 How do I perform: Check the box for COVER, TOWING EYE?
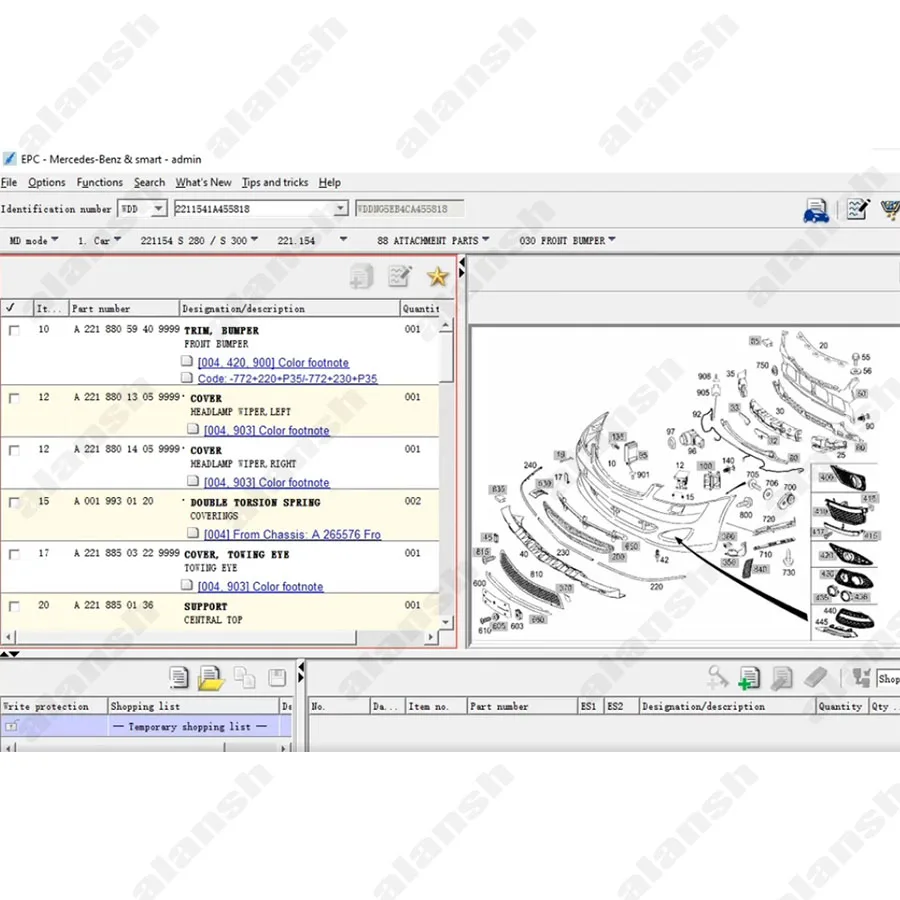click(14, 554)
